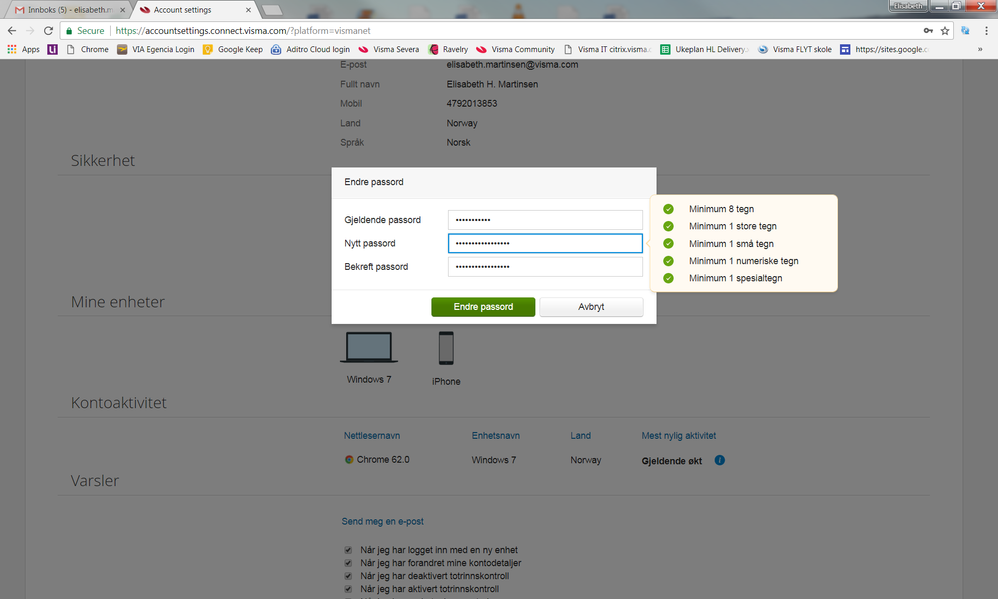Click the iPhone device icon
The image size is (998, 599).
(x=446, y=348)
